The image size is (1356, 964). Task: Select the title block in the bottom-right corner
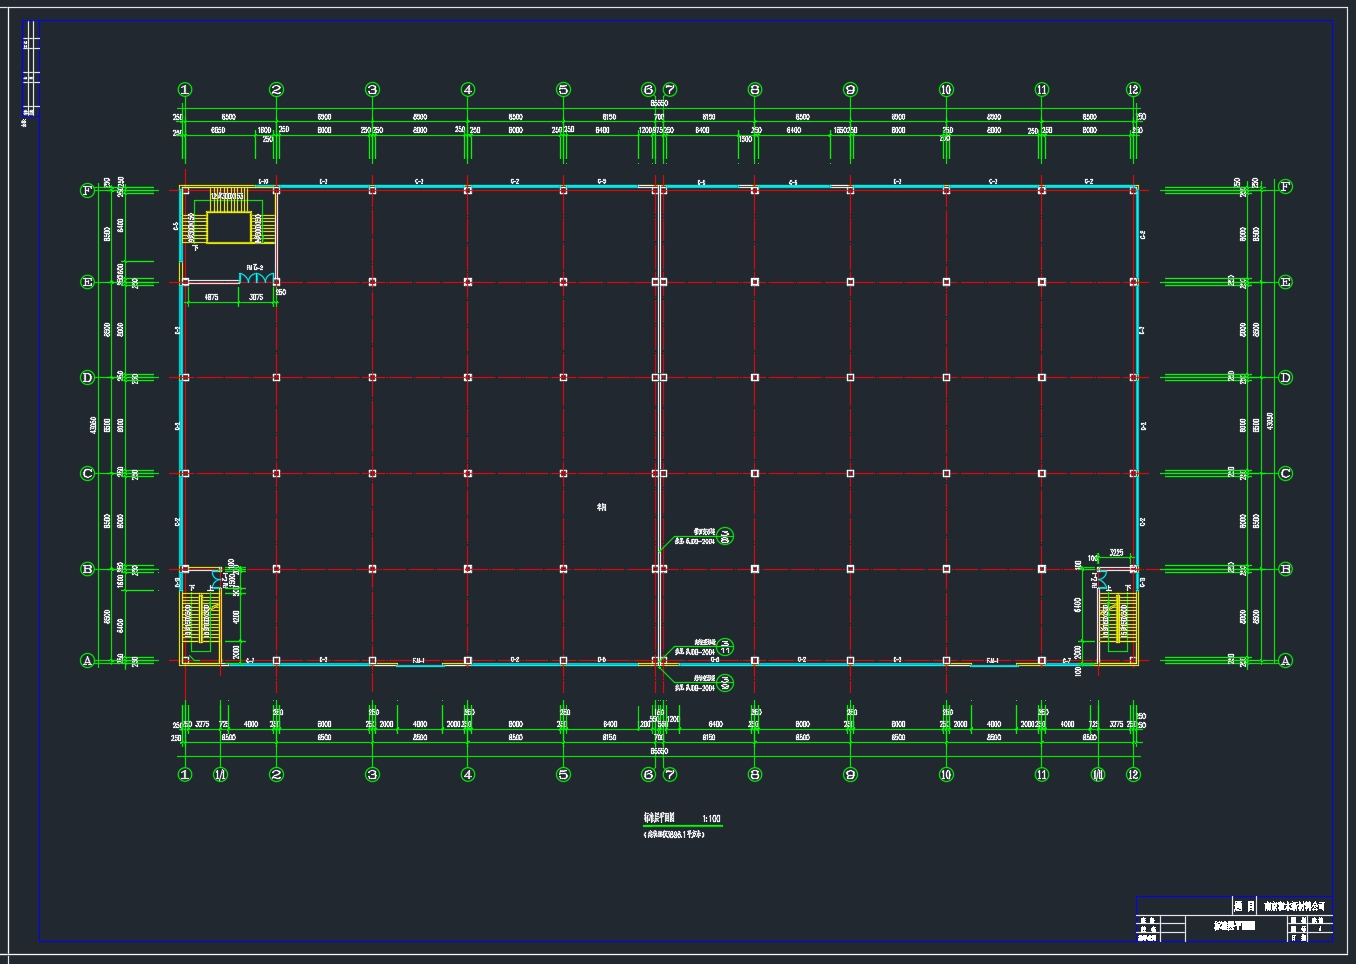[1234, 919]
